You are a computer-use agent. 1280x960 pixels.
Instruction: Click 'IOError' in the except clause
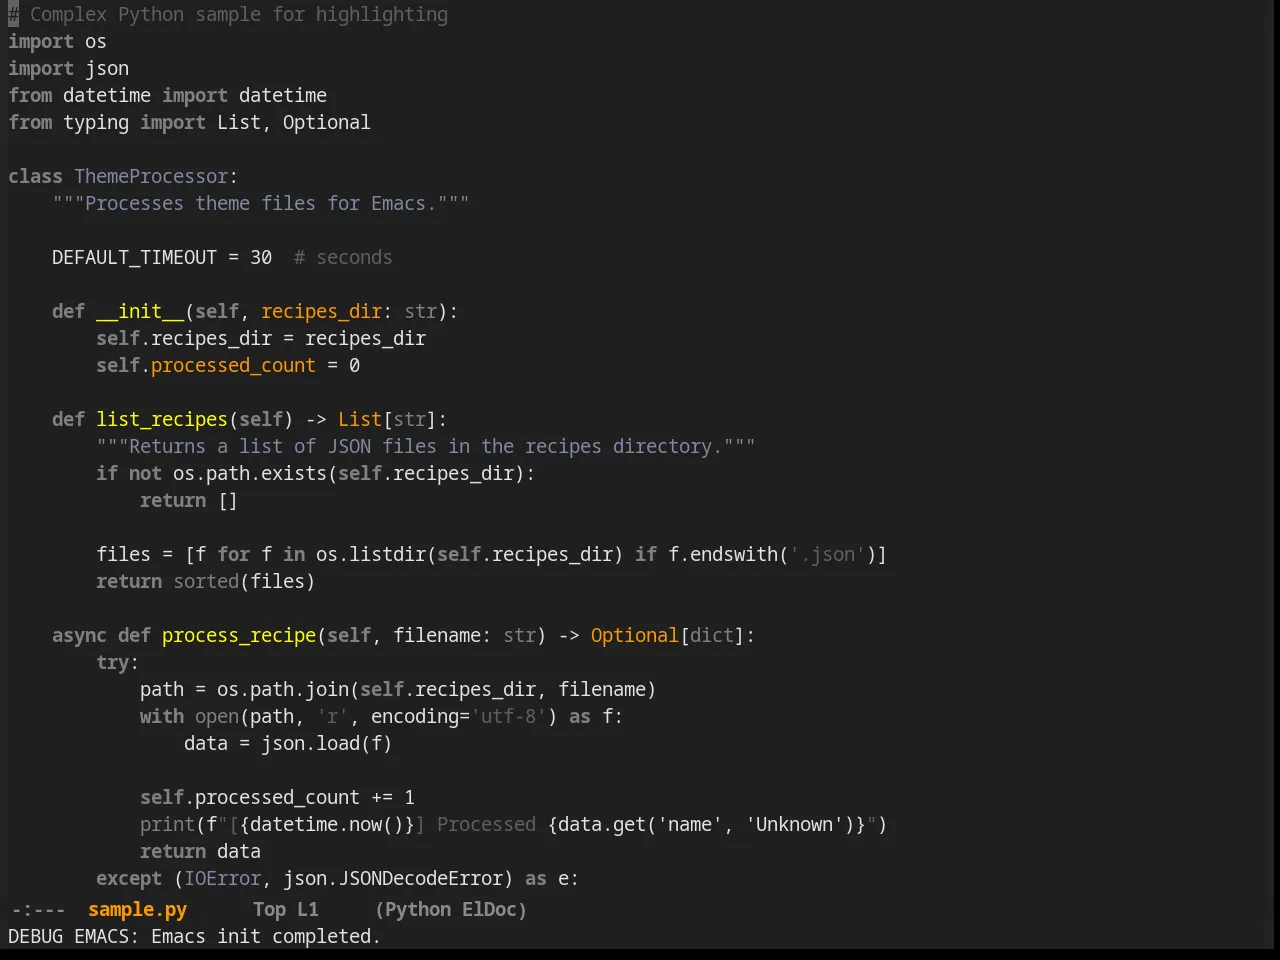pyautogui.click(x=222, y=878)
